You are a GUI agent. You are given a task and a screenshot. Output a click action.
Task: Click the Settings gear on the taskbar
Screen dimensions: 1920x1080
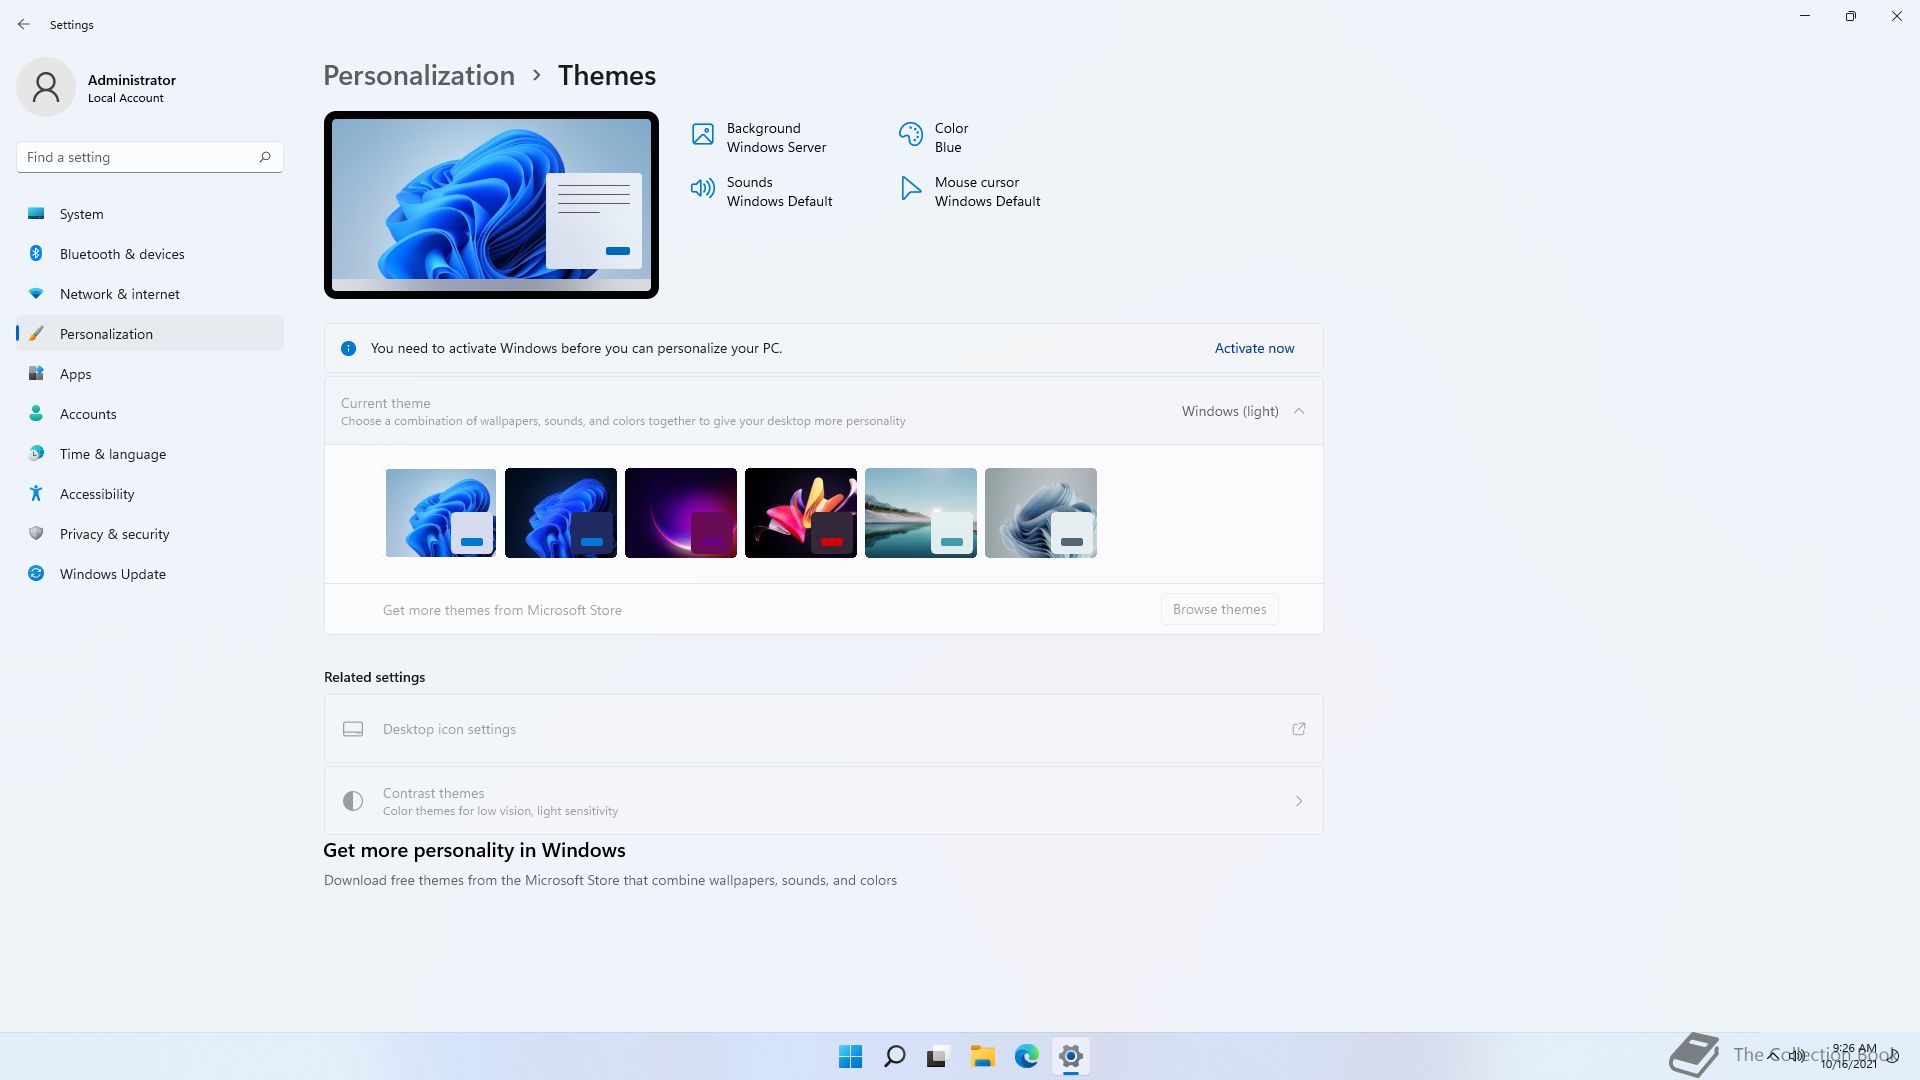(1070, 1056)
